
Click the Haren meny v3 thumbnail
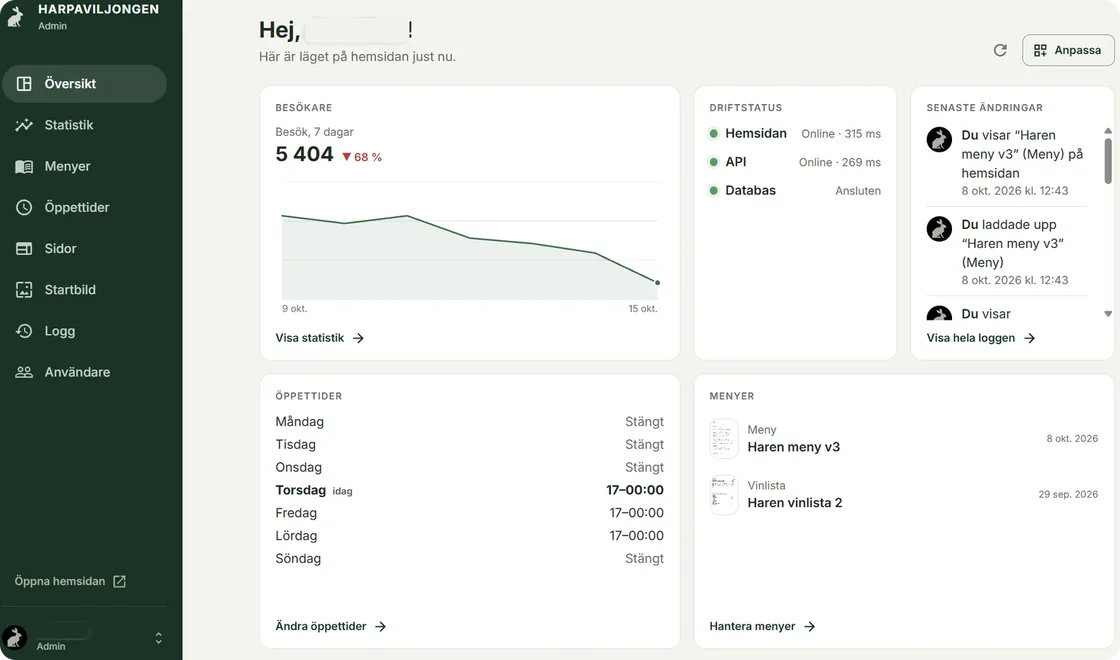[724, 439]
